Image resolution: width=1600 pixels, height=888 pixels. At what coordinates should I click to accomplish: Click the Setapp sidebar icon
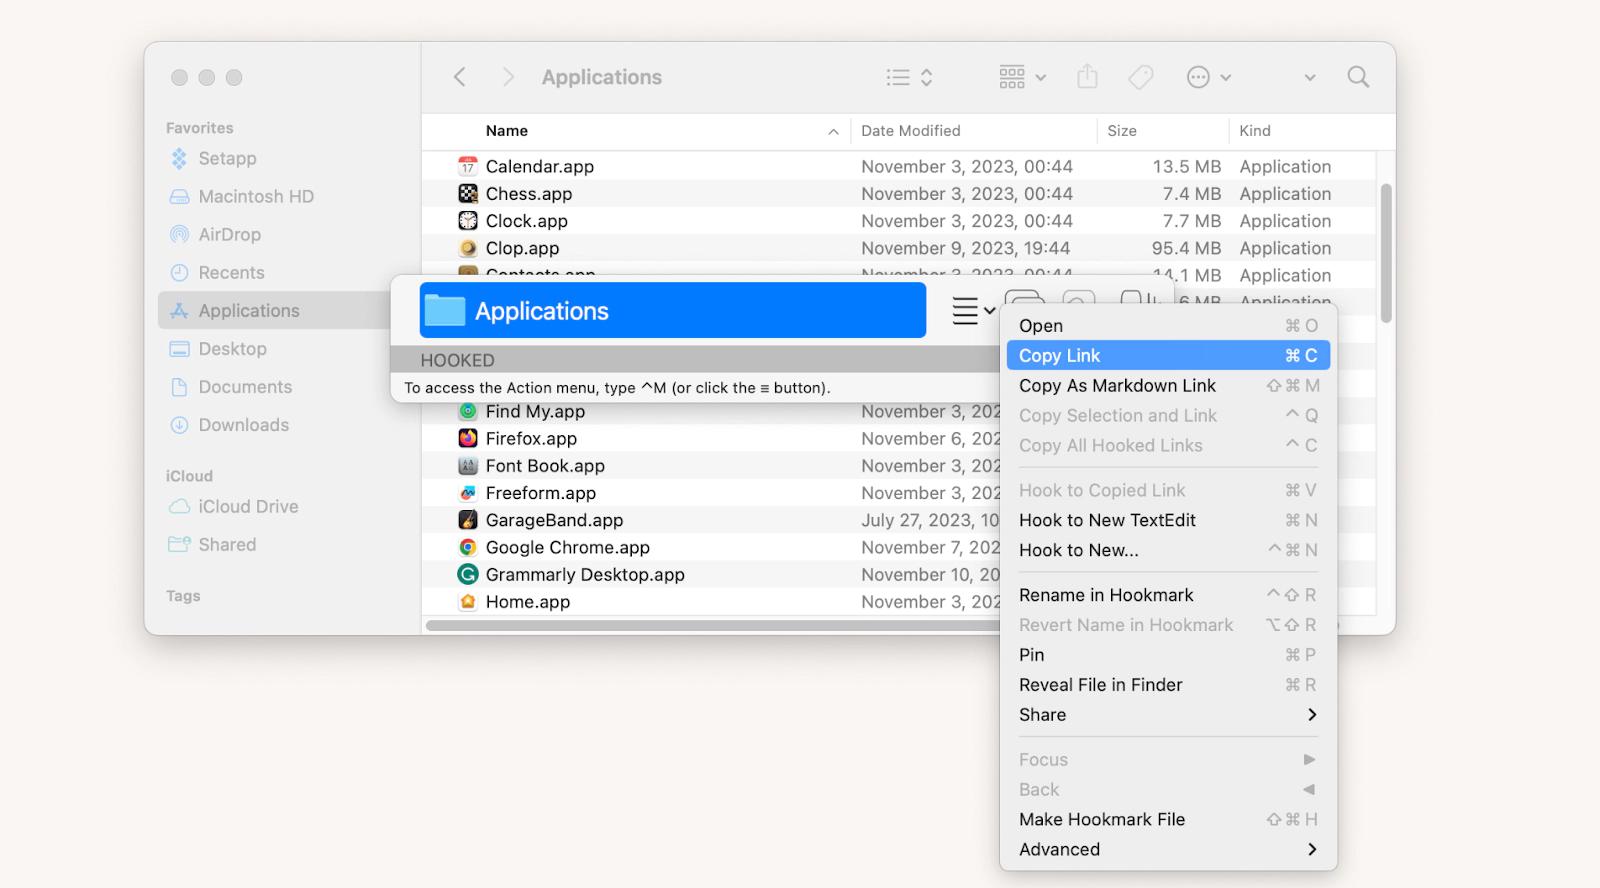click(179, 159)
